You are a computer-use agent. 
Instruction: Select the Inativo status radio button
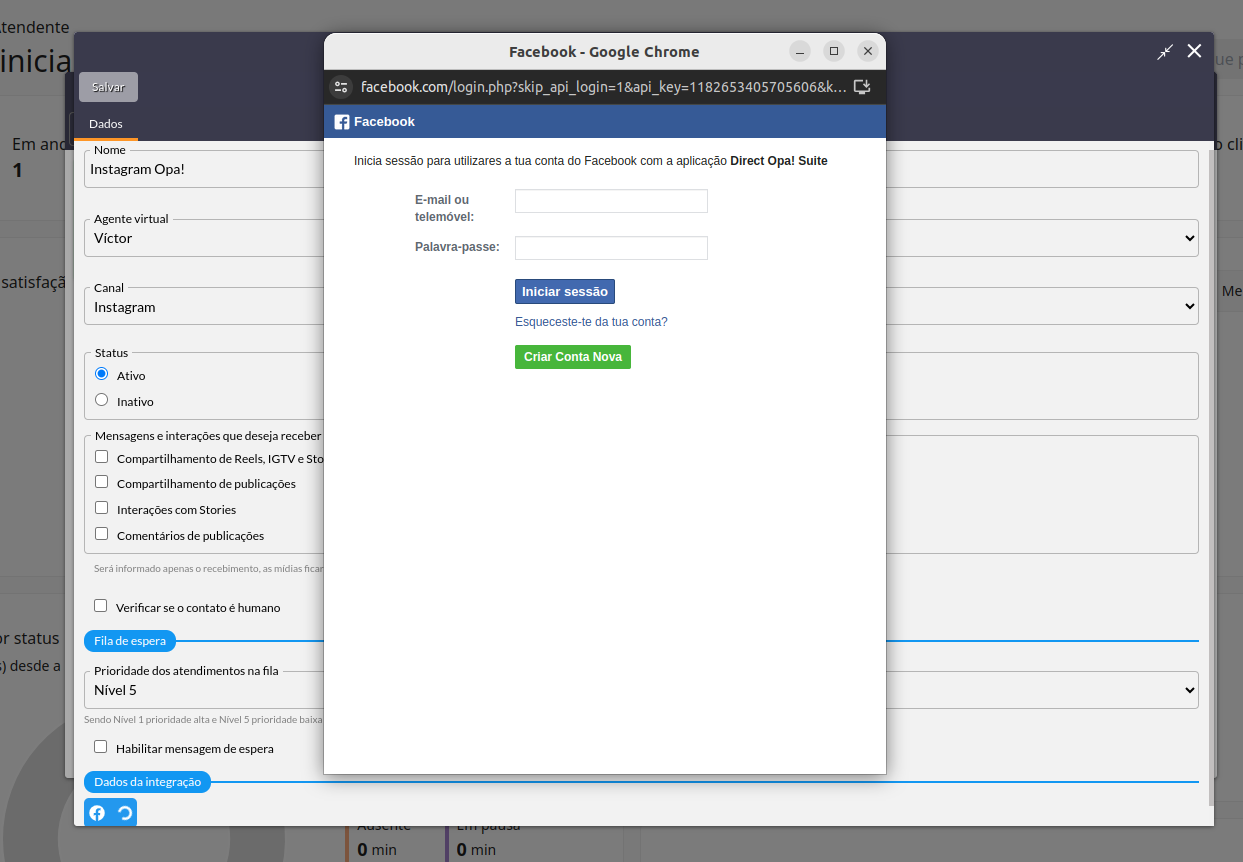click(101, 400)
